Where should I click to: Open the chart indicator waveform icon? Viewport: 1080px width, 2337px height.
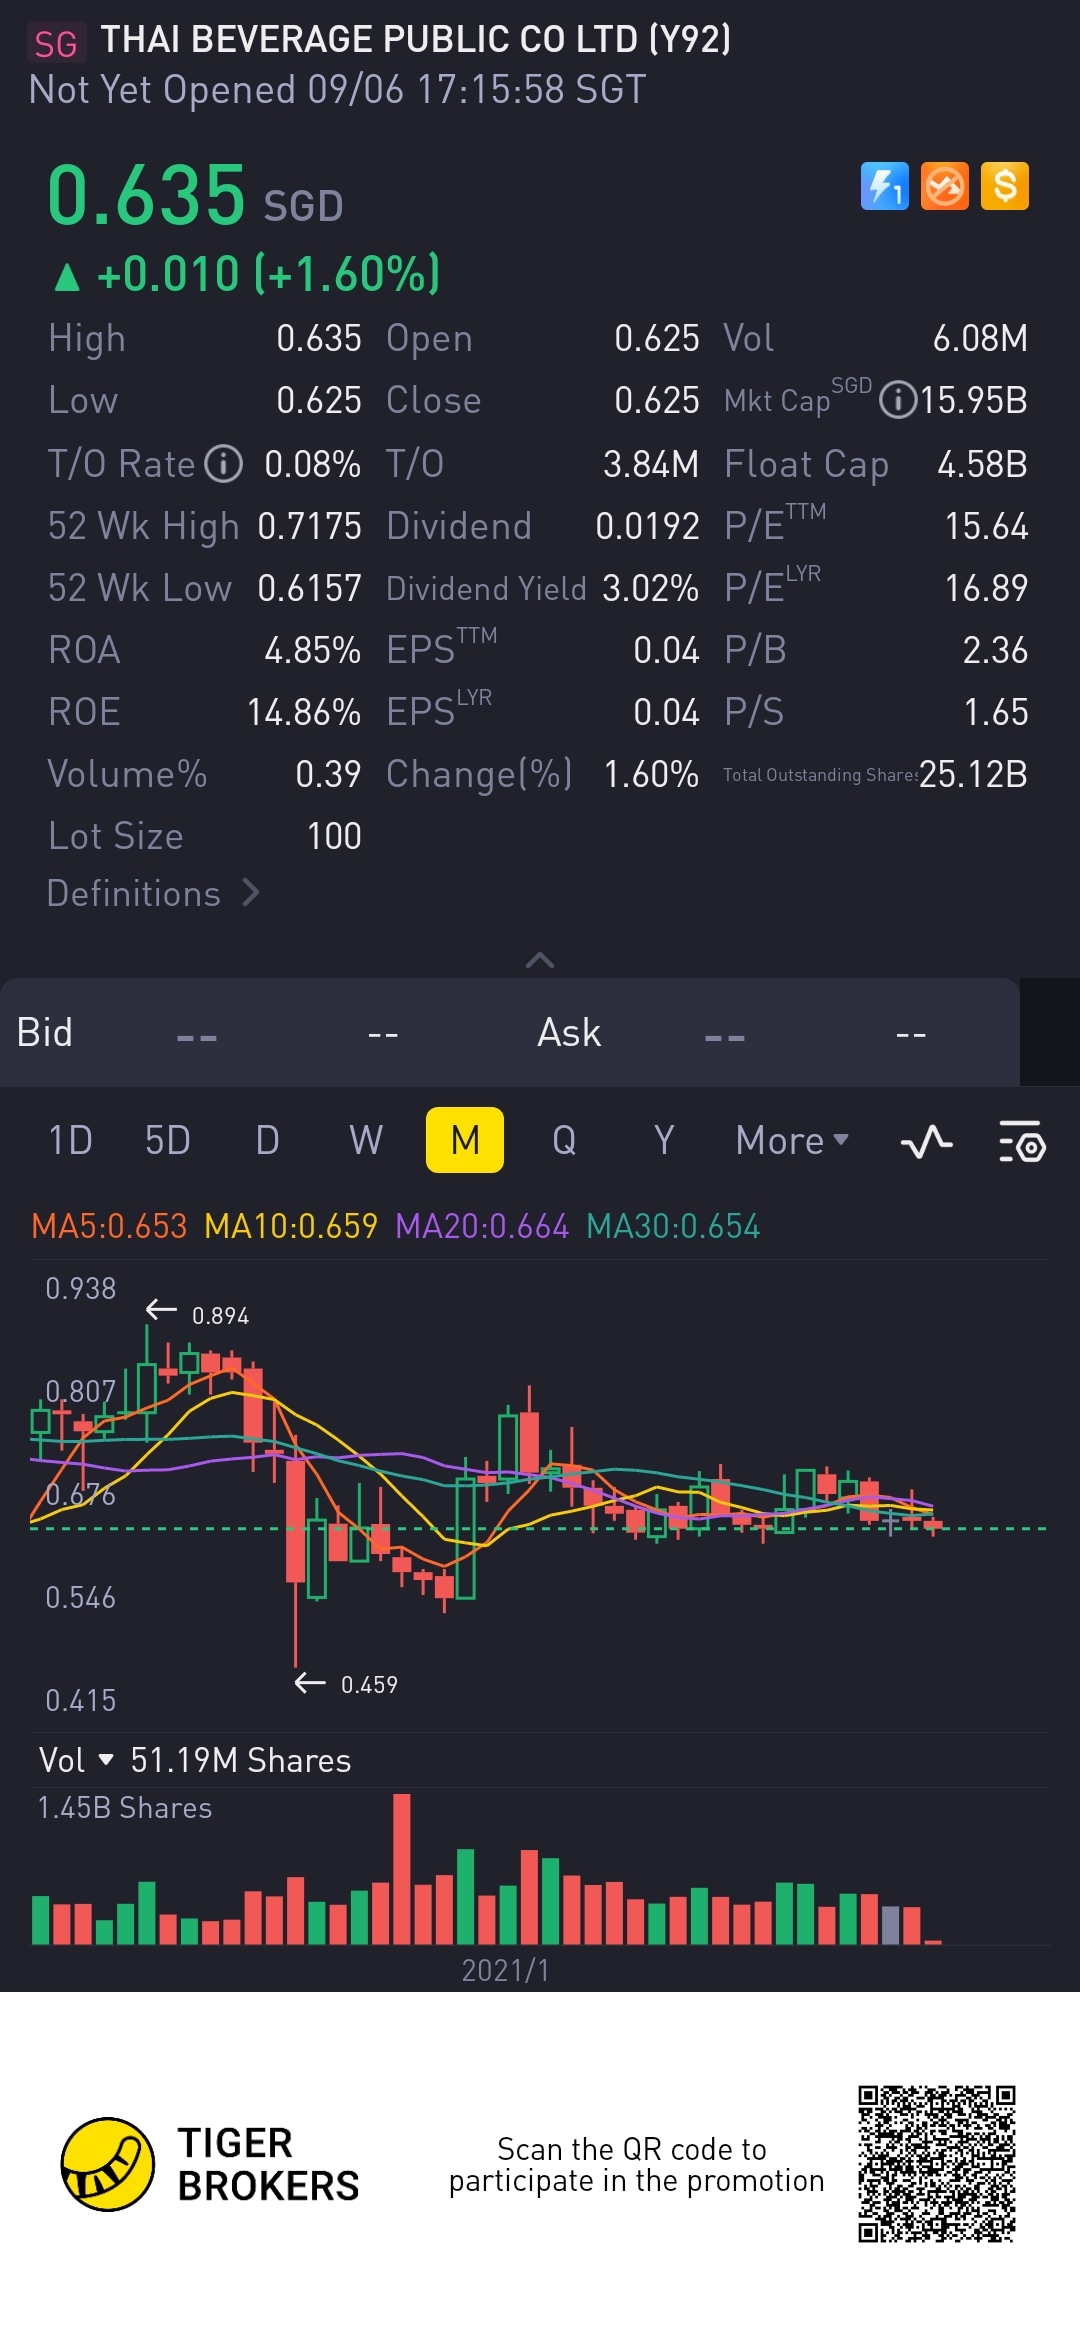click(926, 1141)
